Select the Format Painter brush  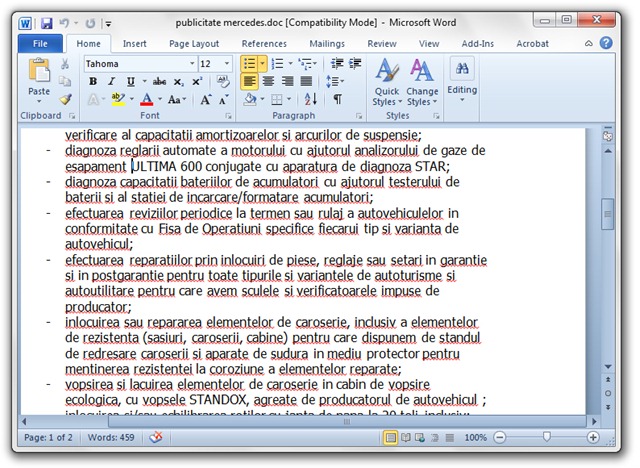pos(65,99)
